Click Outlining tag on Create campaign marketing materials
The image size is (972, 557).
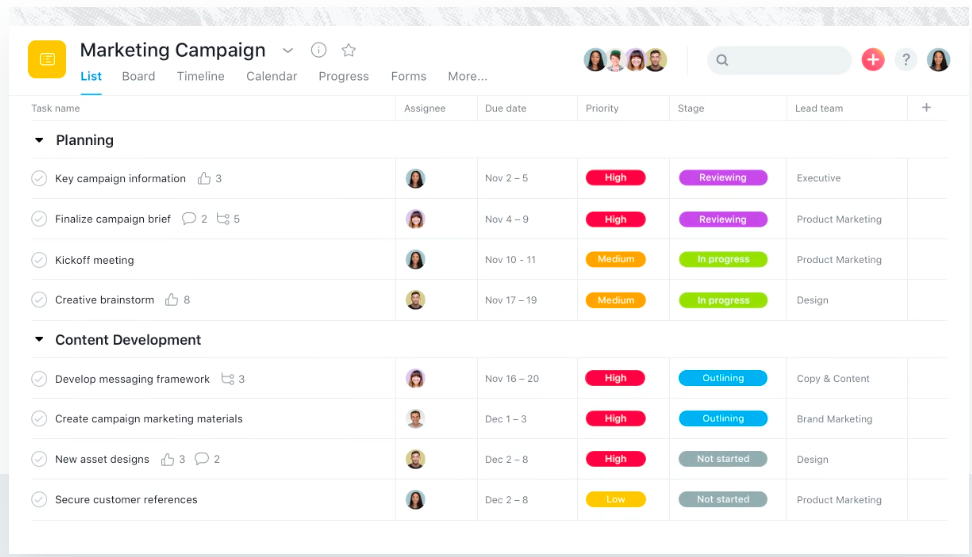click(x=723, y=419)
